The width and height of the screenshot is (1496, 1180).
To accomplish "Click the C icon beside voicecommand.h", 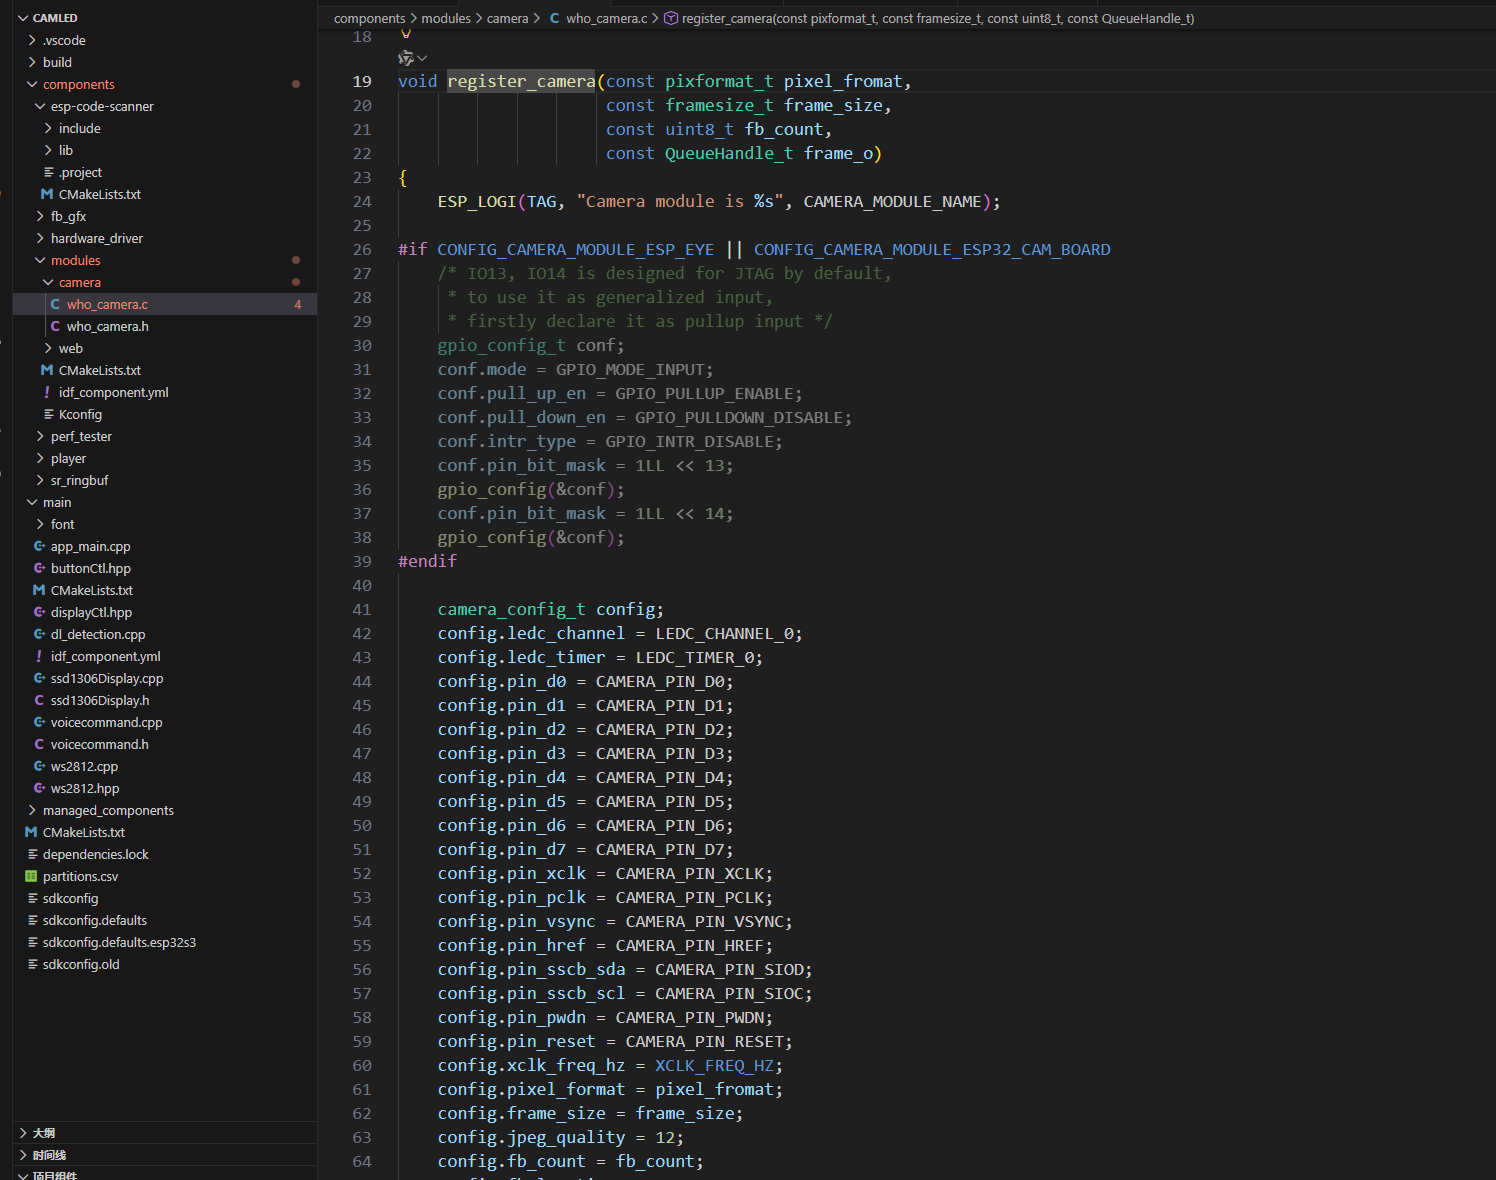I will 39,745.
